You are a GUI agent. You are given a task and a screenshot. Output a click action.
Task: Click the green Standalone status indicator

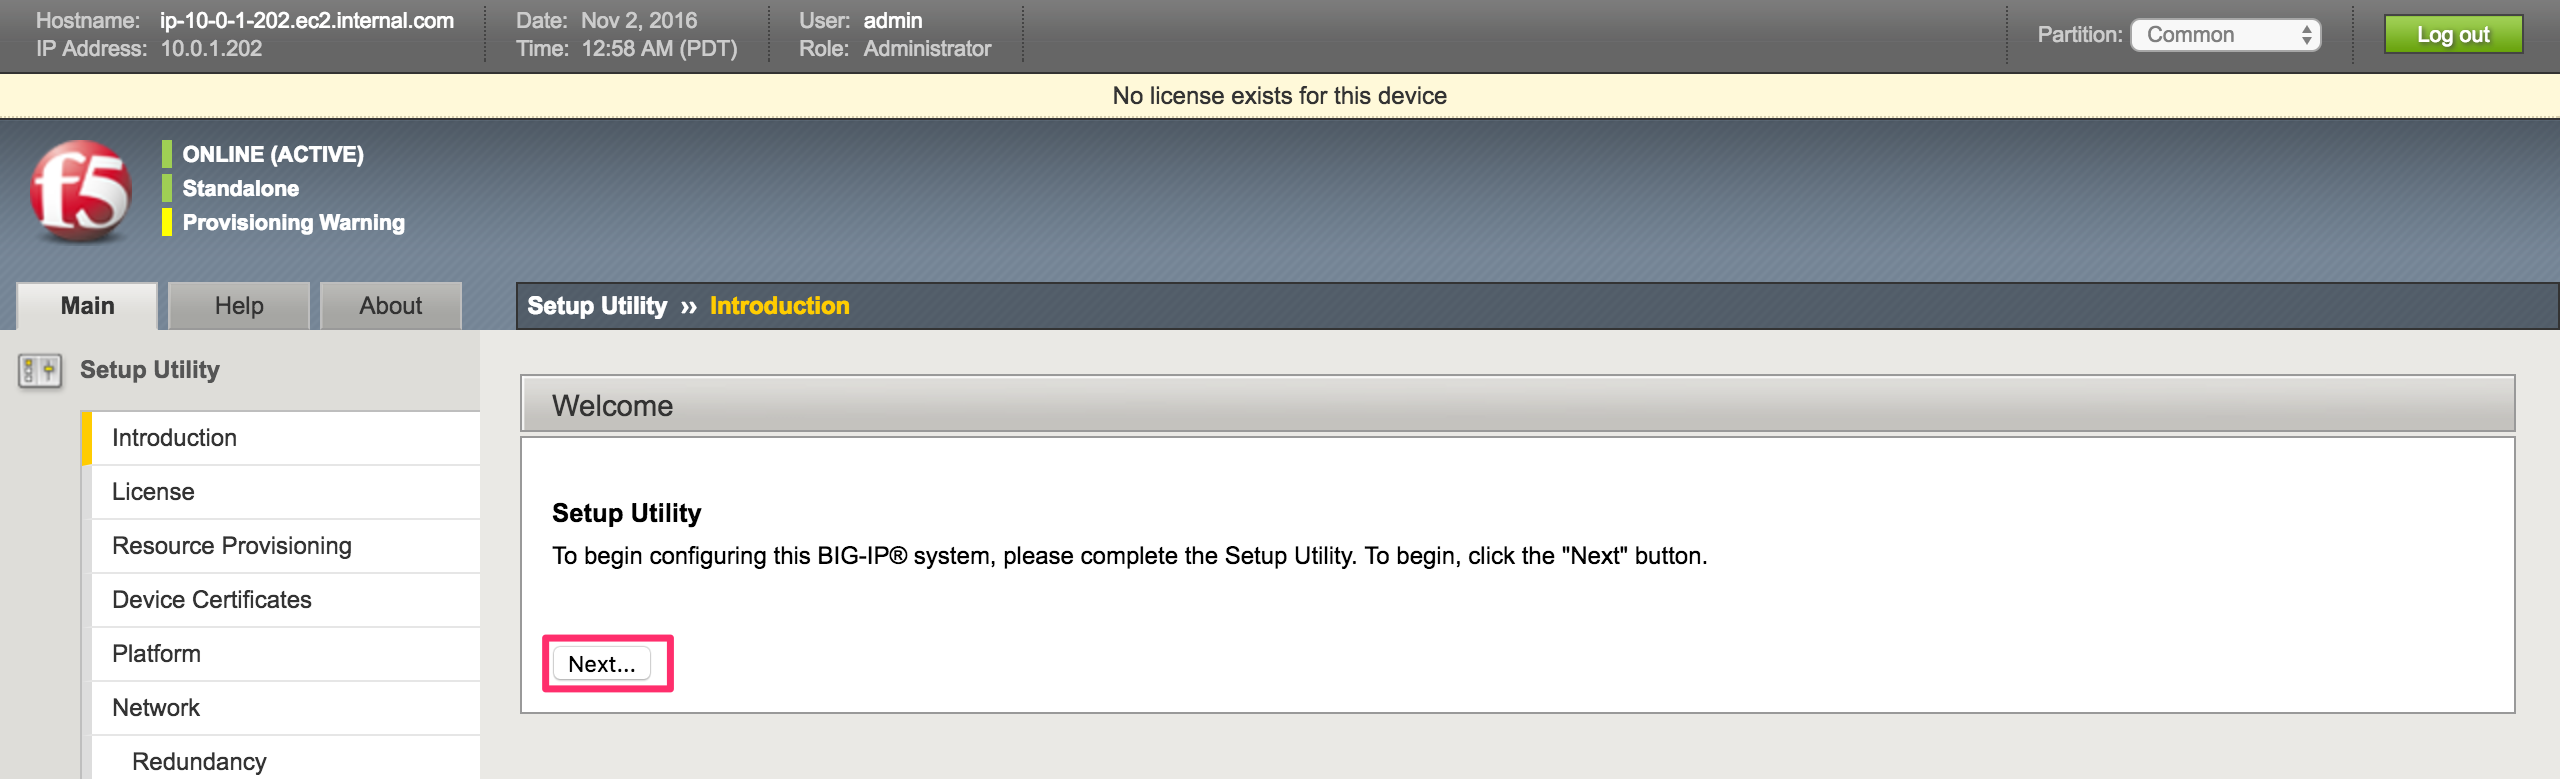(167, 188)
